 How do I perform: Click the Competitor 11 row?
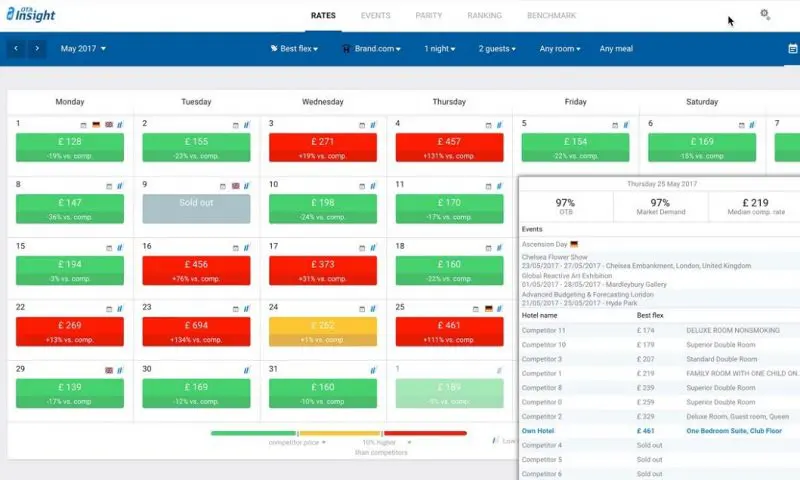point(660,331)
